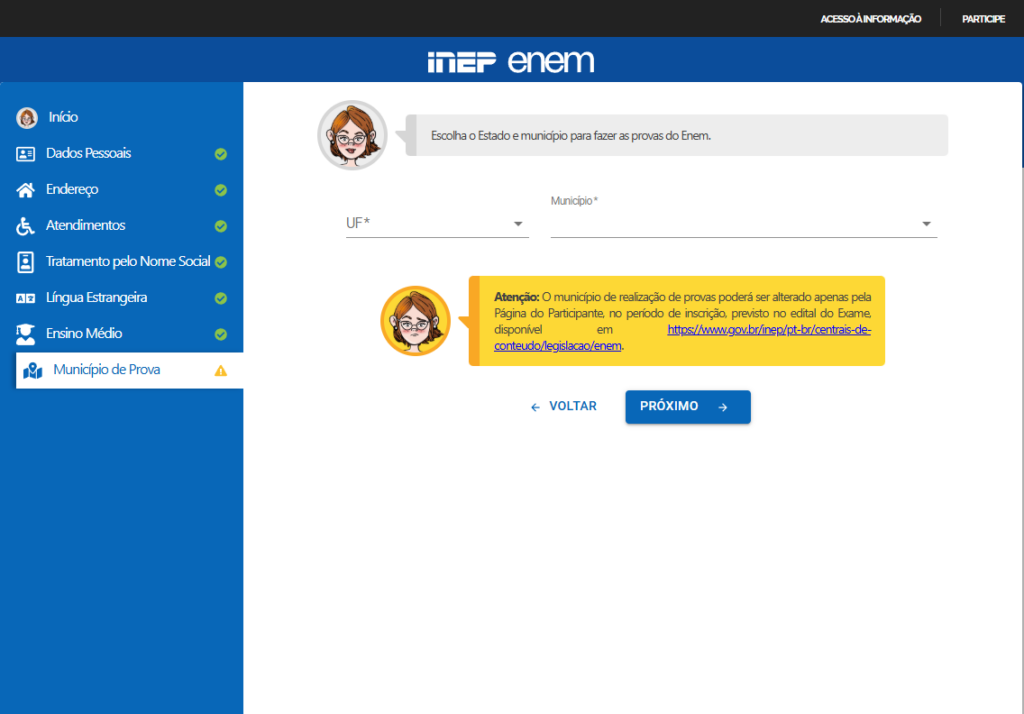Click the Dados Pessoais ID card icon
The width and height of the screenshot is (1024, 714).
tap(25, 154)
